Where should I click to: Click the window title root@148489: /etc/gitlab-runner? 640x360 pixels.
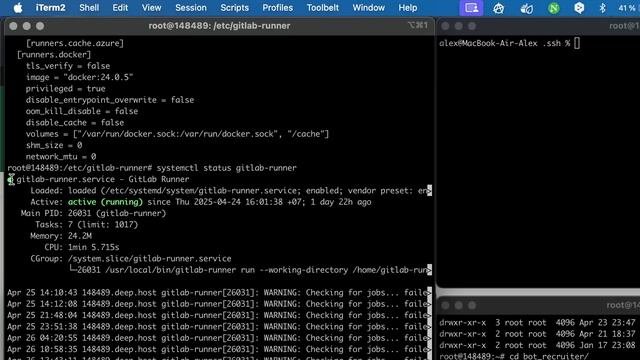[x=219, y=26]
